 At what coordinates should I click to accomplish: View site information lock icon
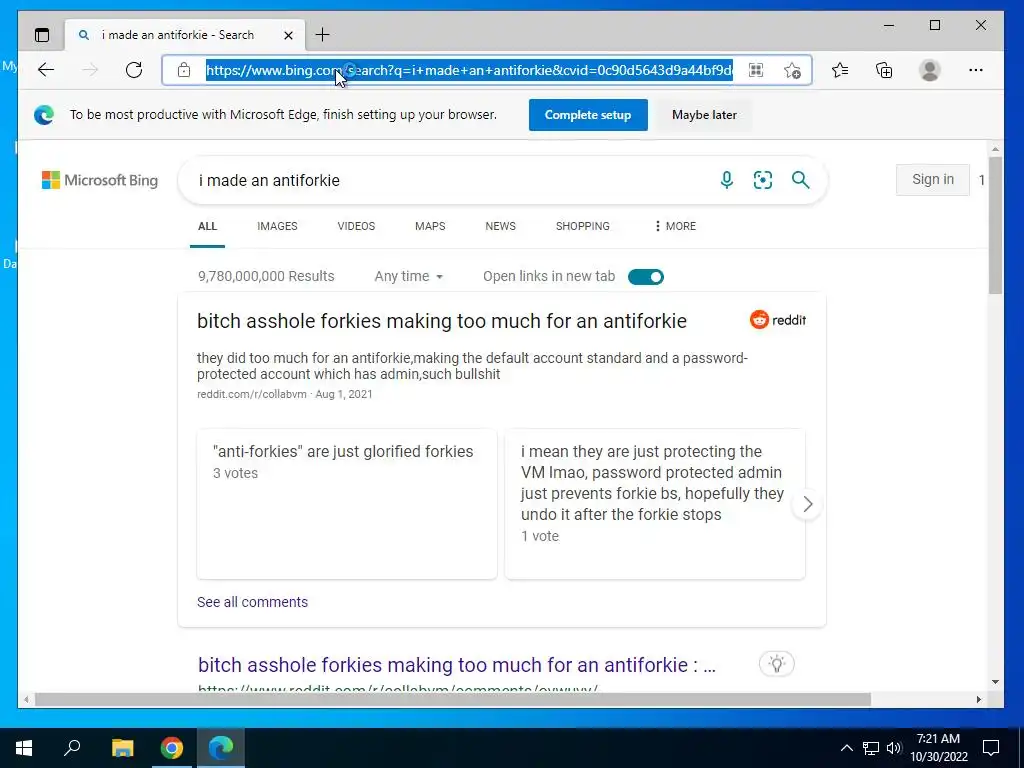184,70
